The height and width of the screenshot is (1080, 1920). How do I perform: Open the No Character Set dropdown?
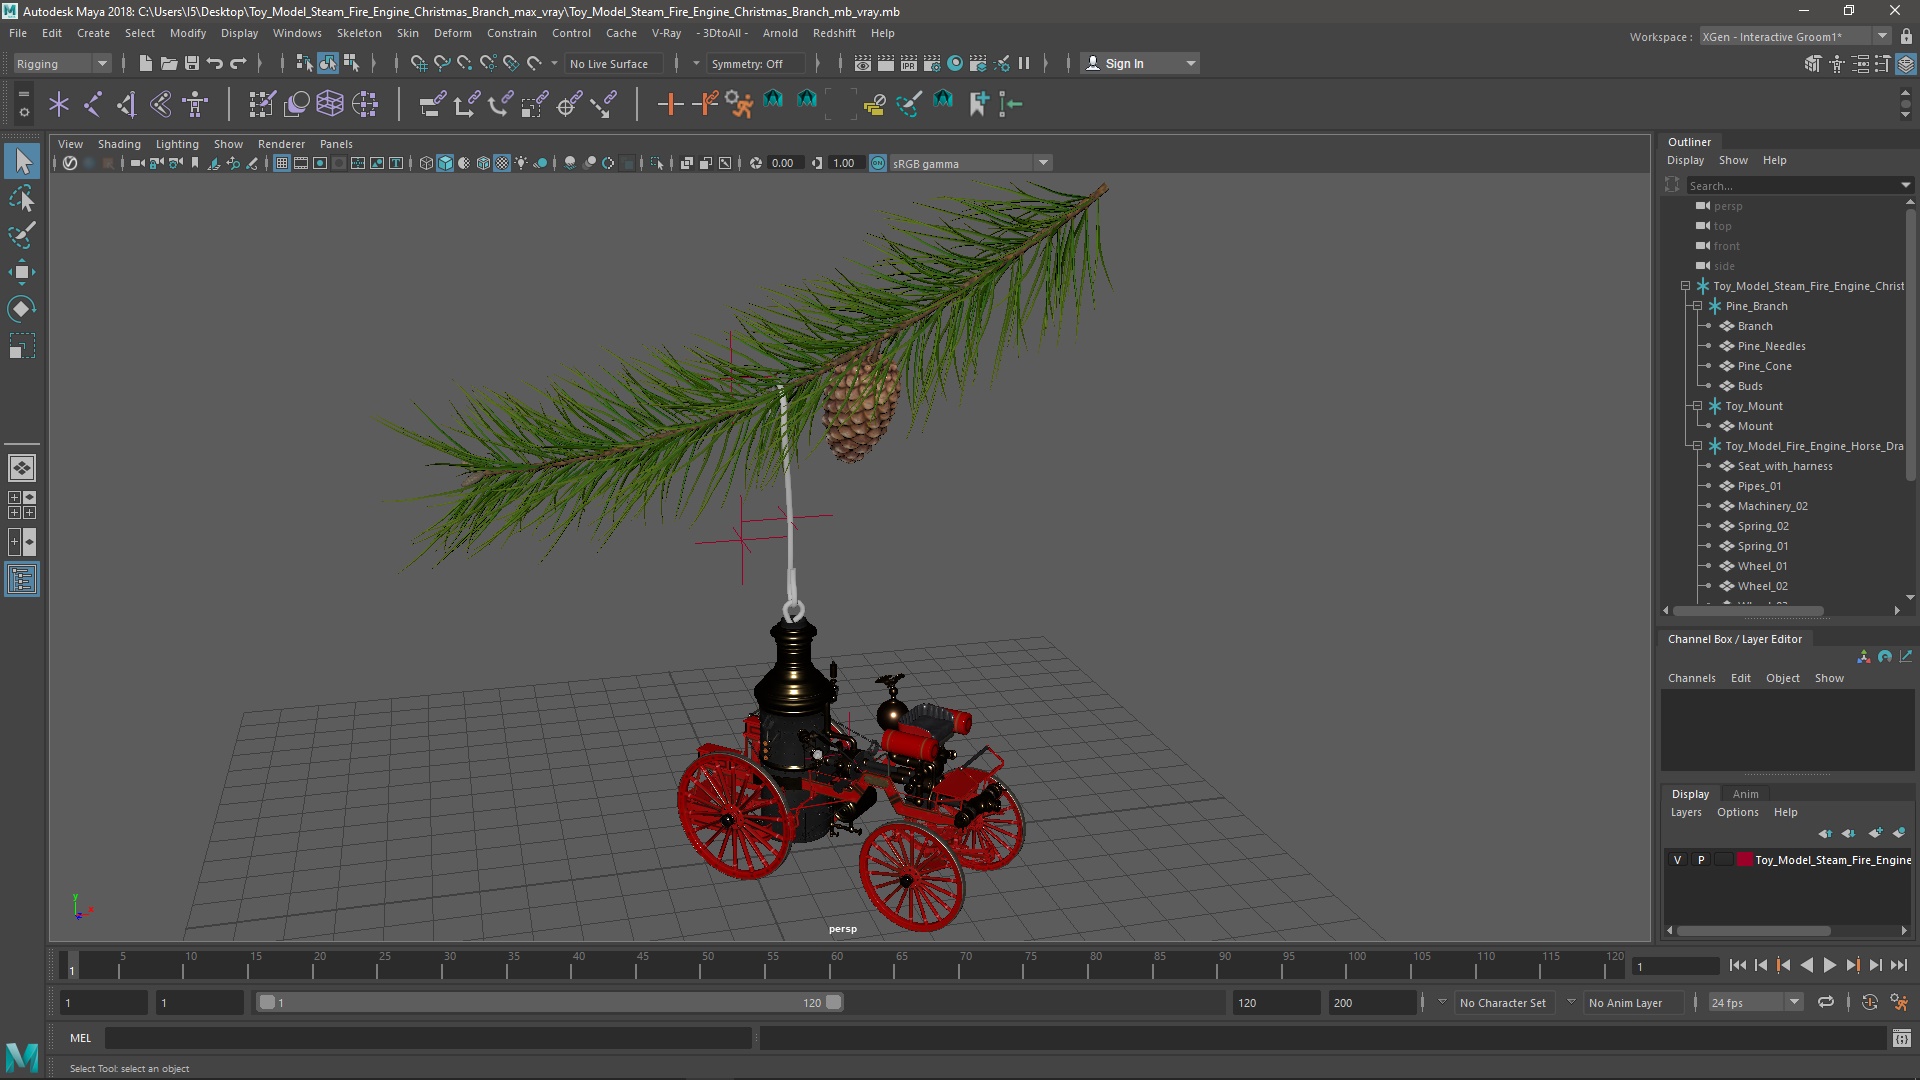(1503, 1002)
